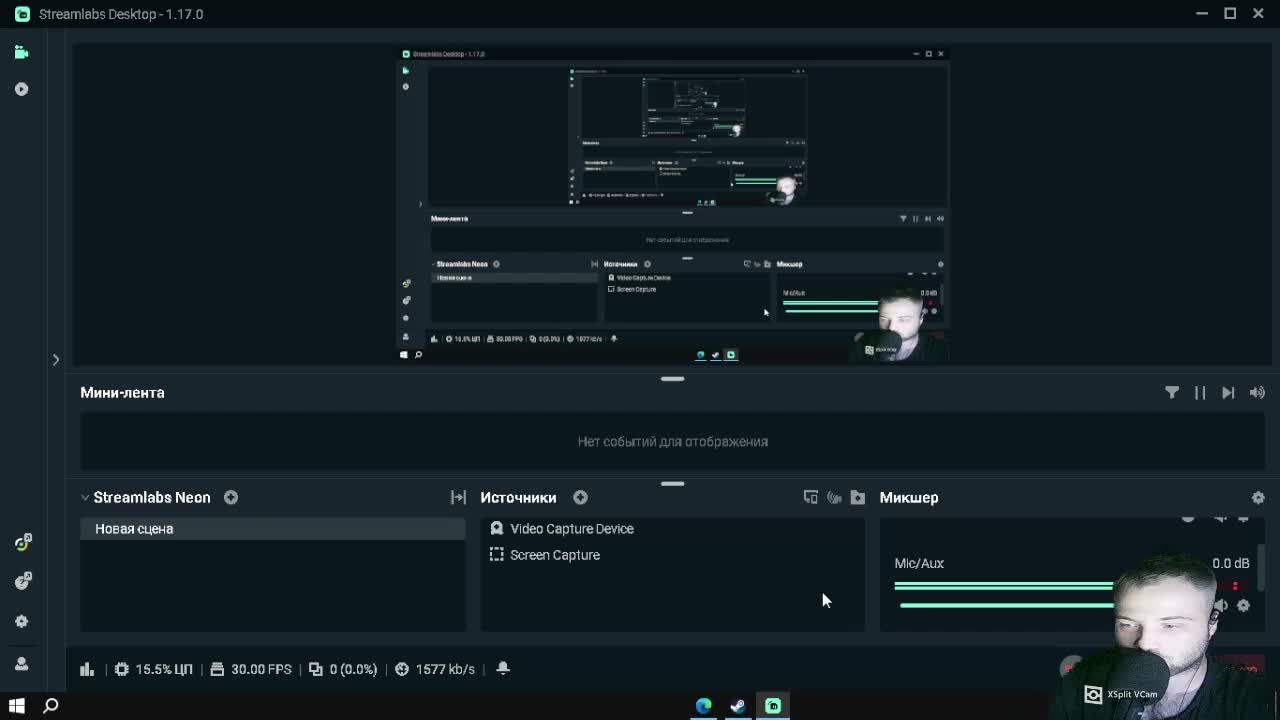Click the stream preview display

672,204
